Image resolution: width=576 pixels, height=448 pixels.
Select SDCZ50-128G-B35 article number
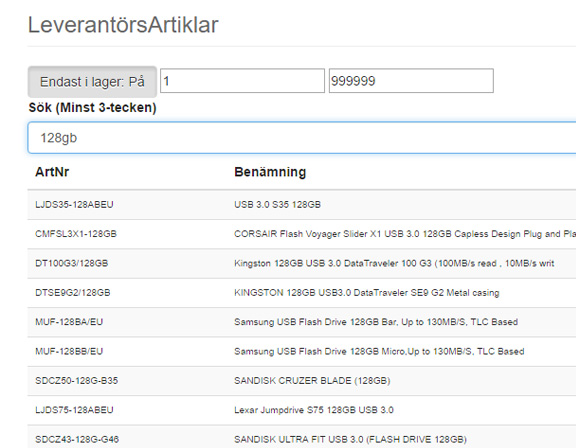[x=76, y=381]
